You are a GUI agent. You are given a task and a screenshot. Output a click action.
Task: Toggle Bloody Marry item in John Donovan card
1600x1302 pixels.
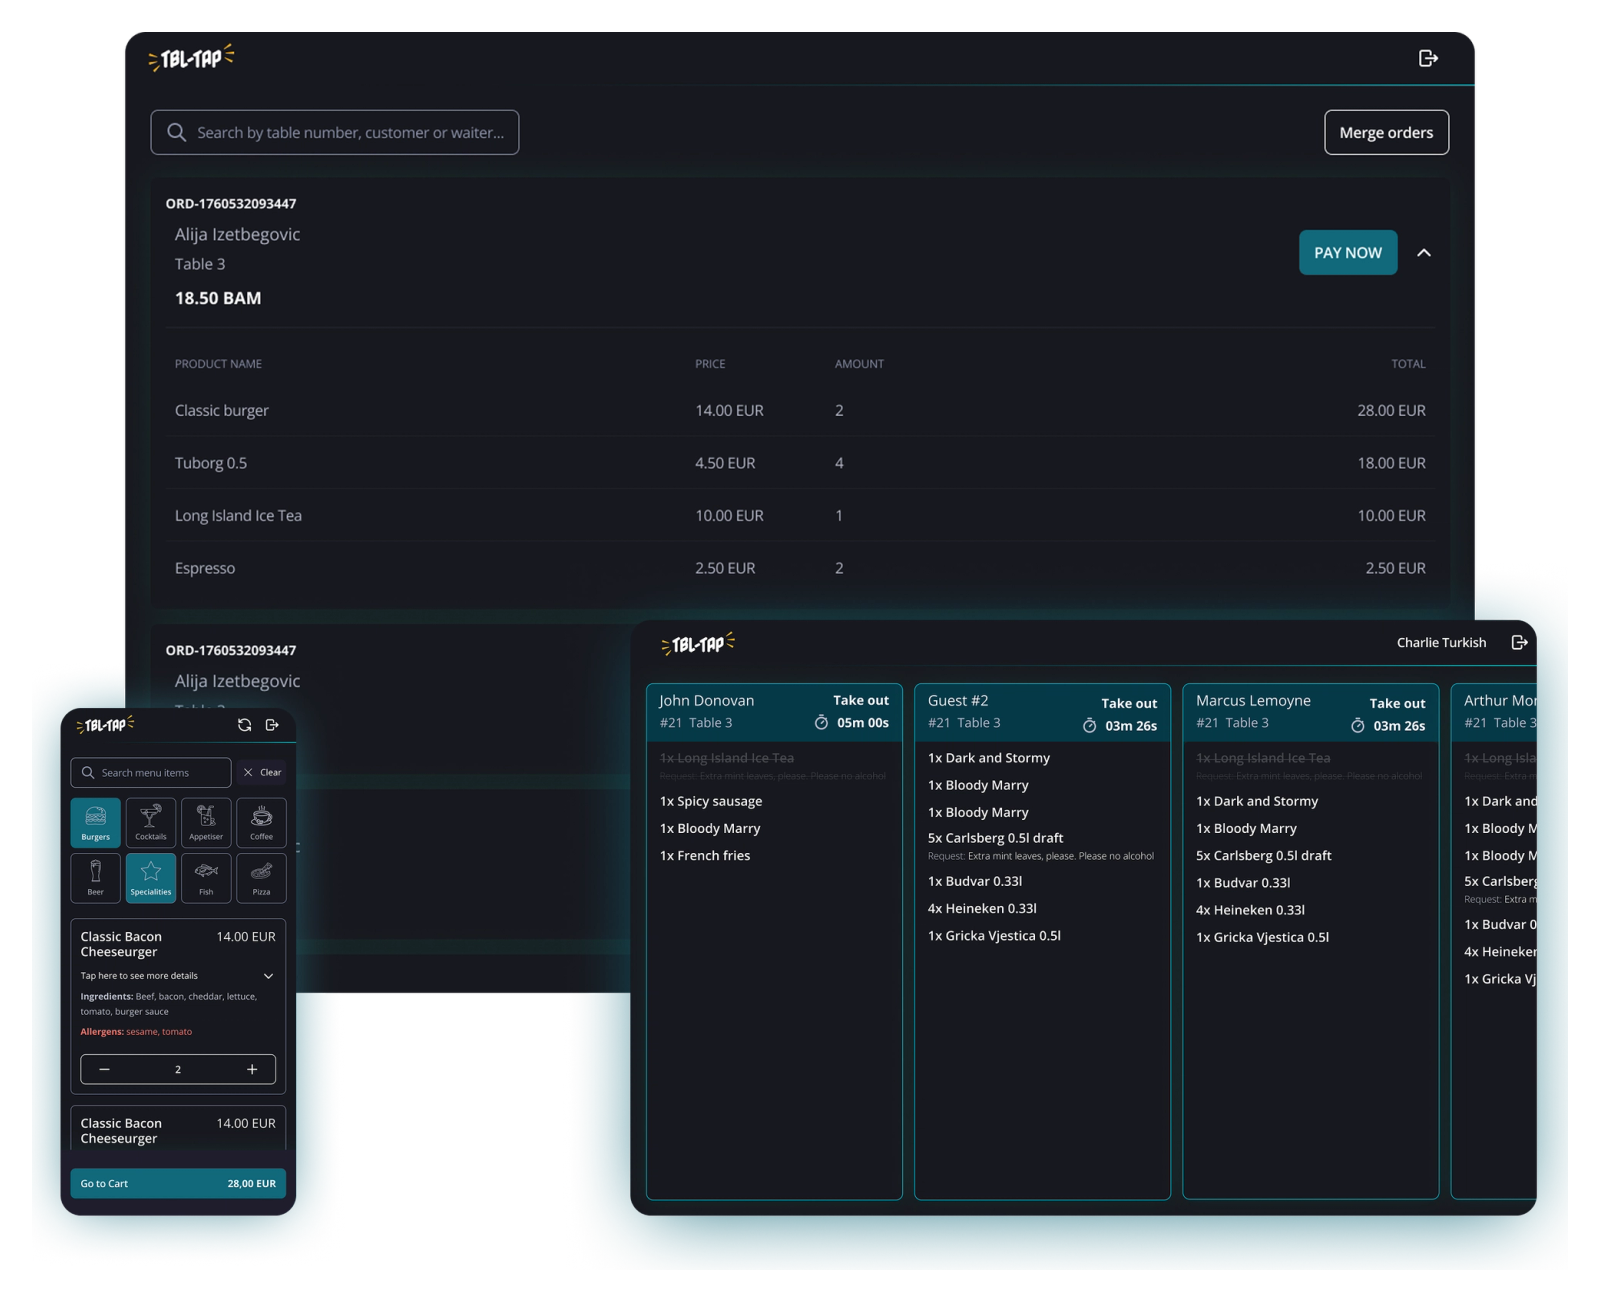(710, 829)
